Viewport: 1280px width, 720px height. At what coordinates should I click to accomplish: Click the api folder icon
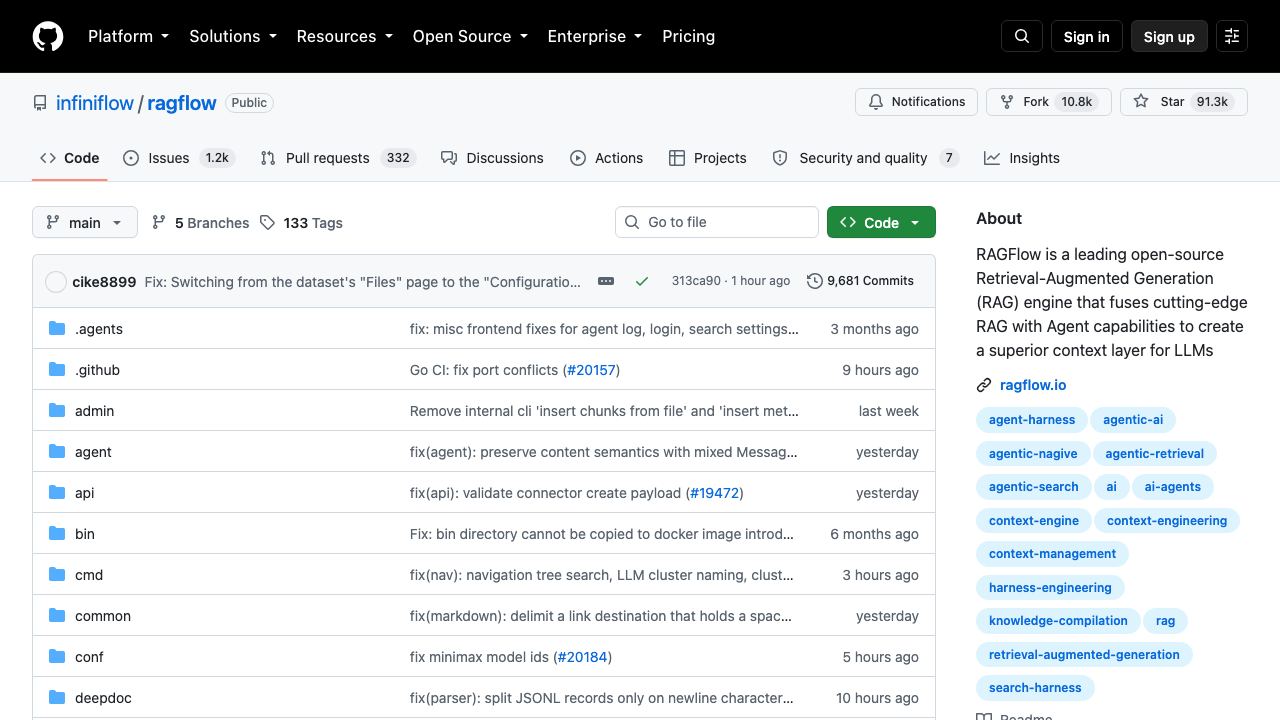point(57,493)
